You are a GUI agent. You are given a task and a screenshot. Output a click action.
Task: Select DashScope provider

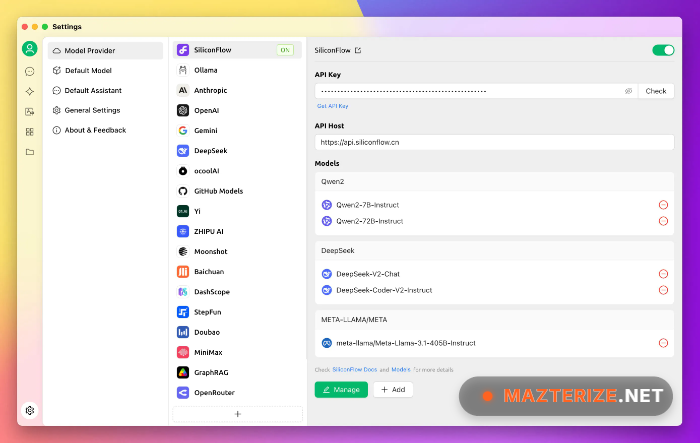coord(237,292)
